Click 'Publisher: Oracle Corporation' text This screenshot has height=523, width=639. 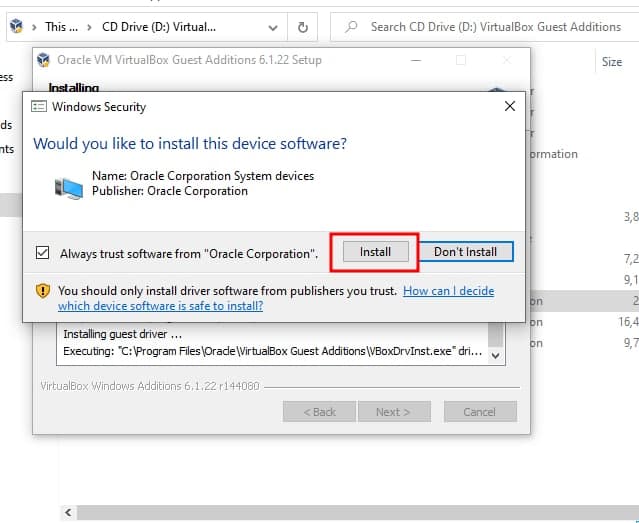(170, 191)
